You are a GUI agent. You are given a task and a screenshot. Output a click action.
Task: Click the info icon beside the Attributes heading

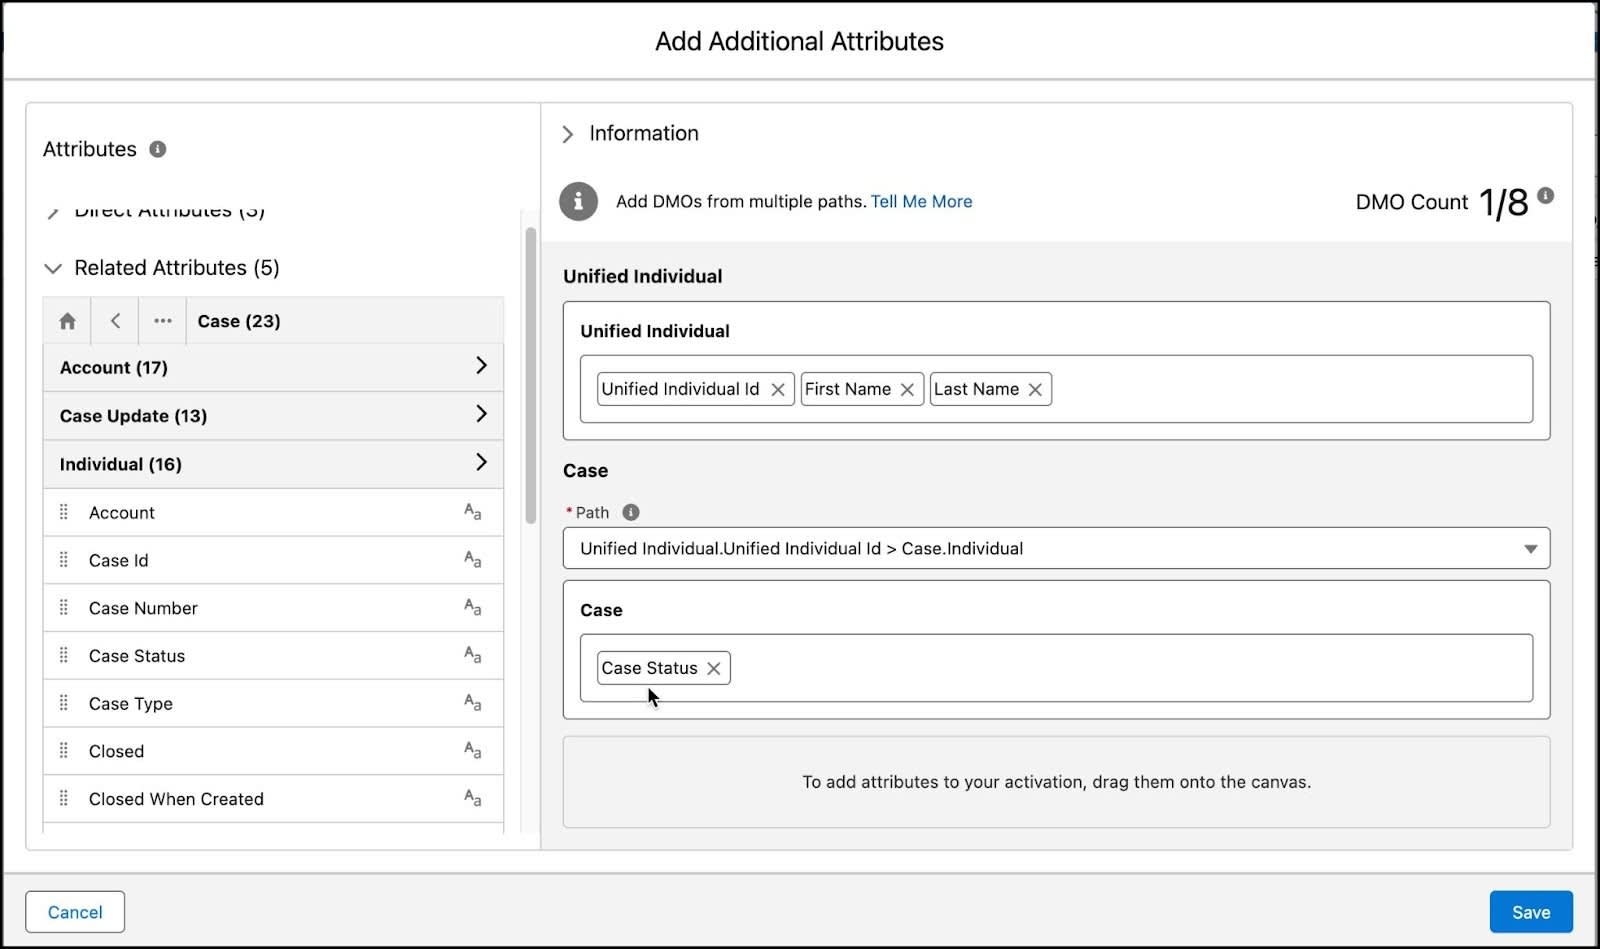coord(156,149)
